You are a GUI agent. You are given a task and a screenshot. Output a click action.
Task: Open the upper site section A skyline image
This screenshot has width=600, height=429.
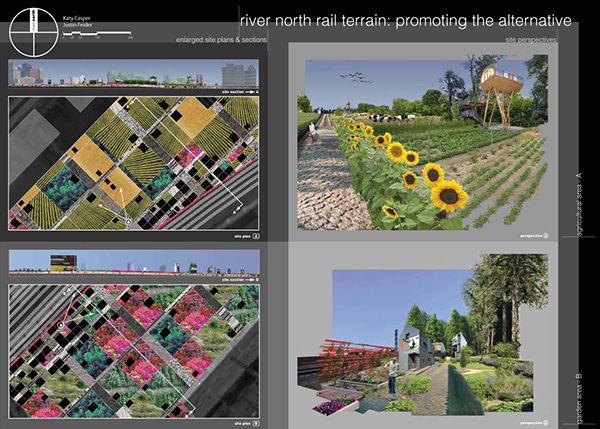[x=134, y=73]
